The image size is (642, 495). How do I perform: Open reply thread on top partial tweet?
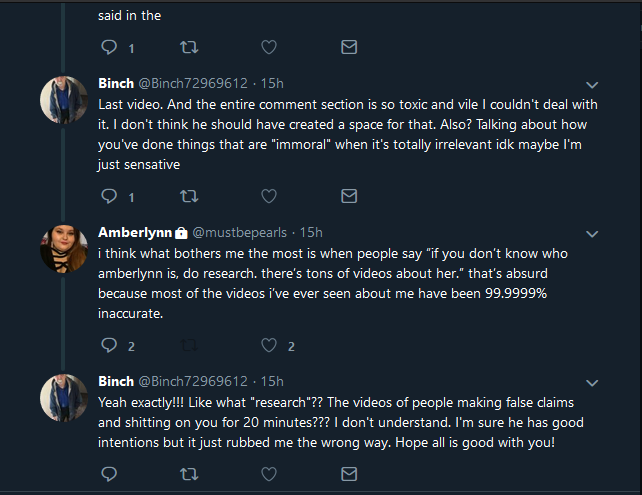pyautogui.click(x=109, y=47)
